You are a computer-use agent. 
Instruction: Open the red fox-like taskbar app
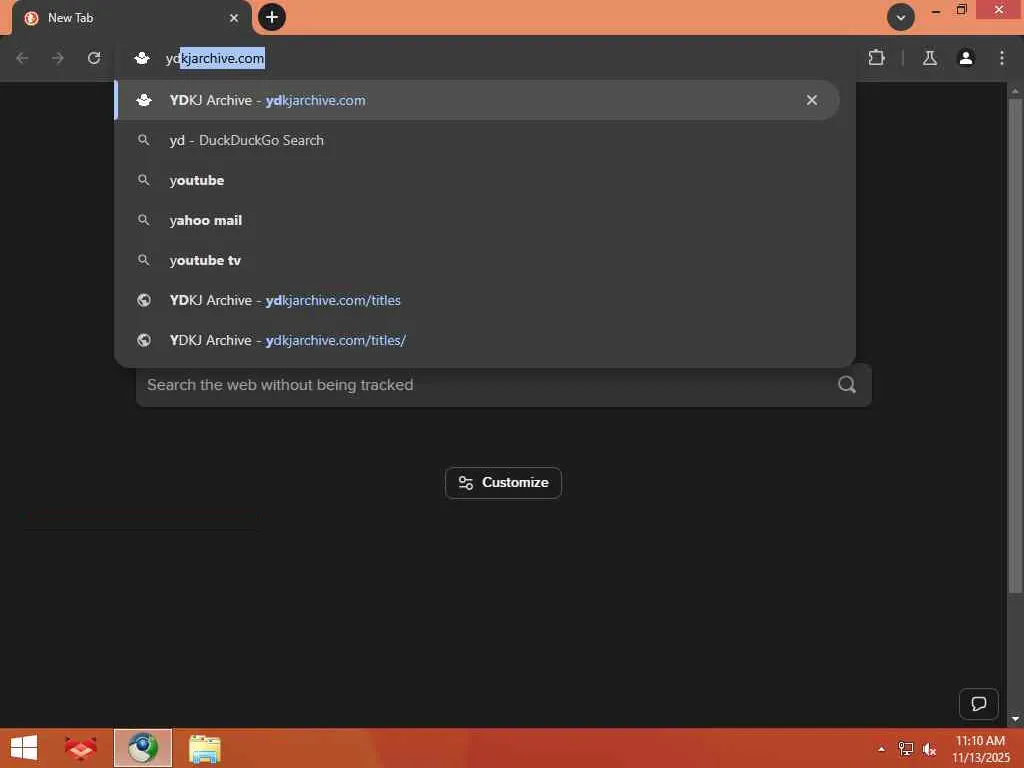[x=81, y=748]
